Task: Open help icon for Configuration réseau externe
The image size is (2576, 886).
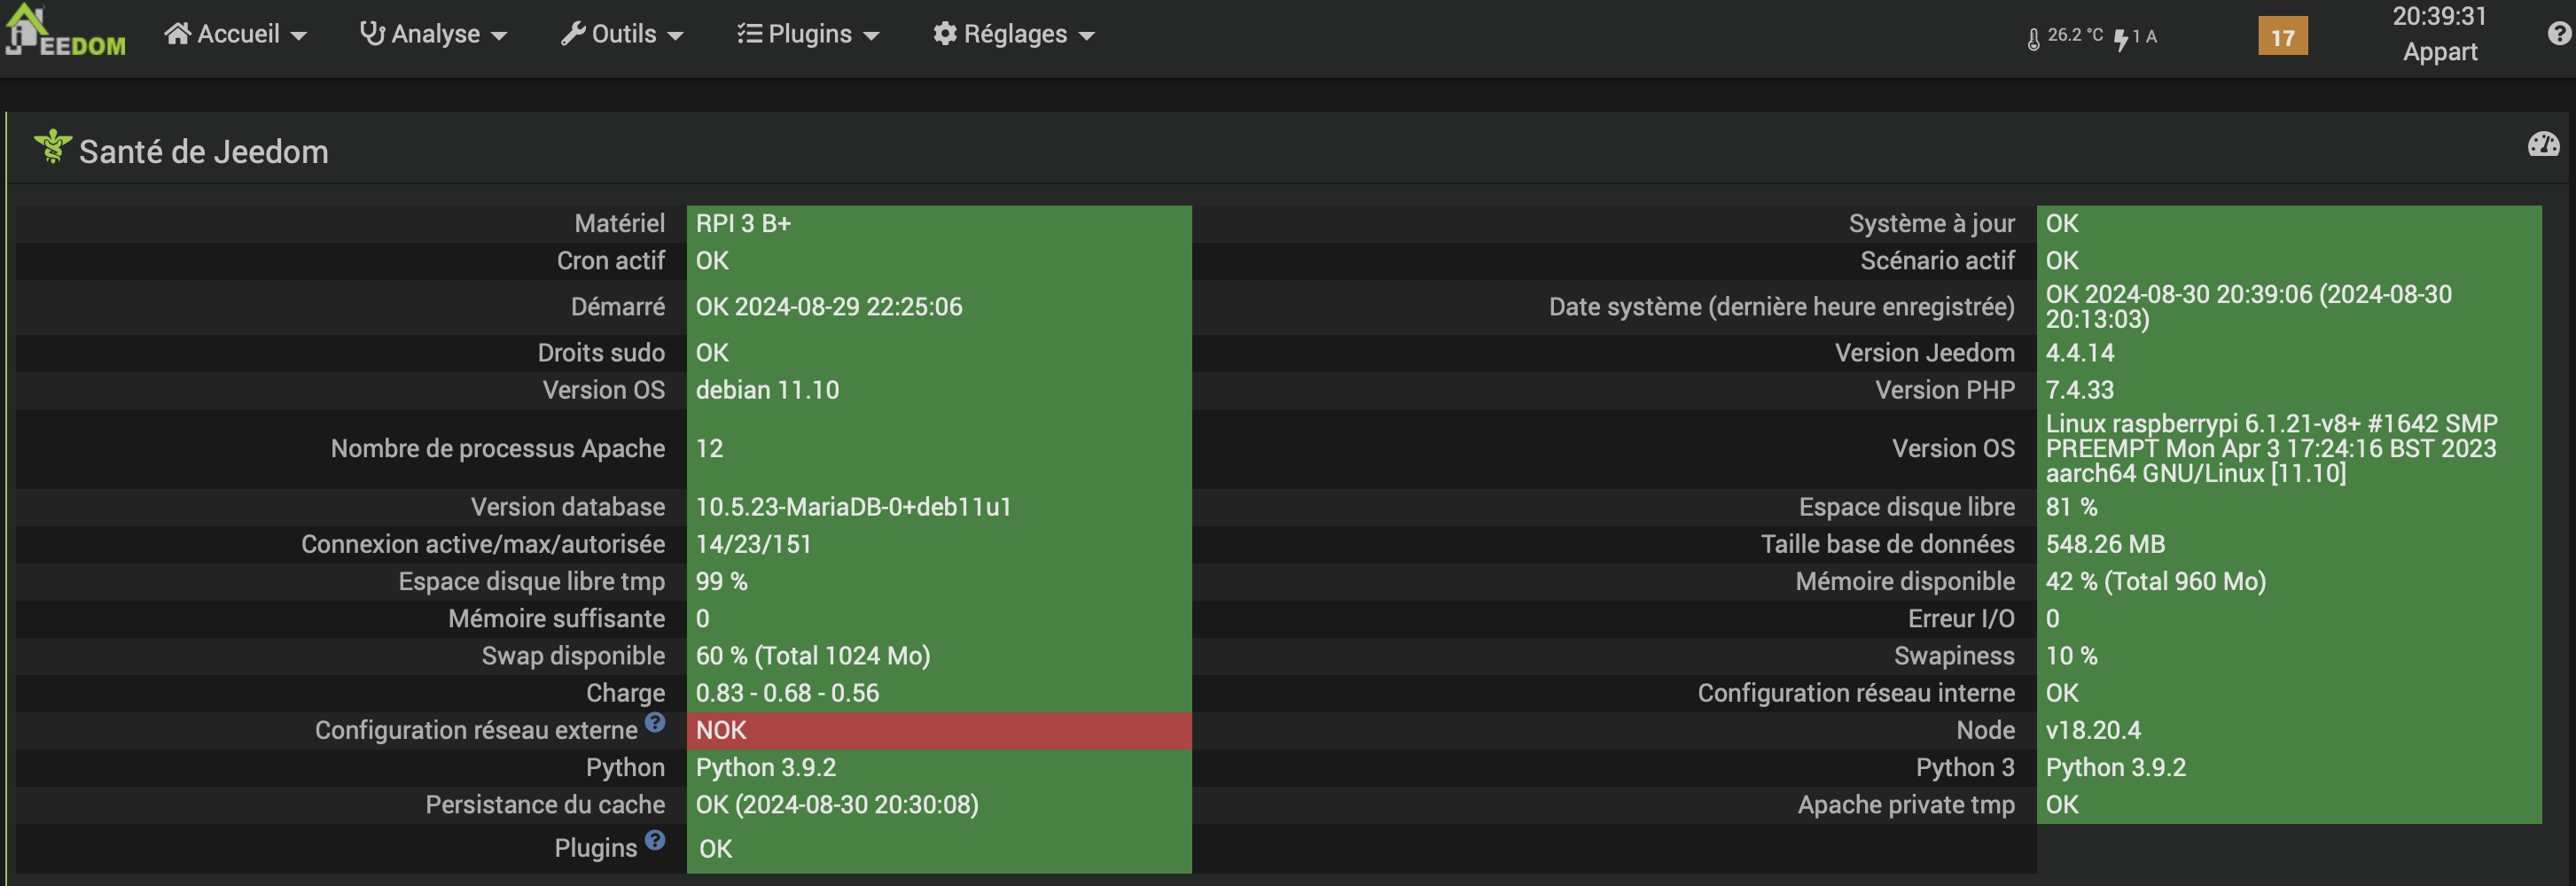Action: (x=655, y=722)
